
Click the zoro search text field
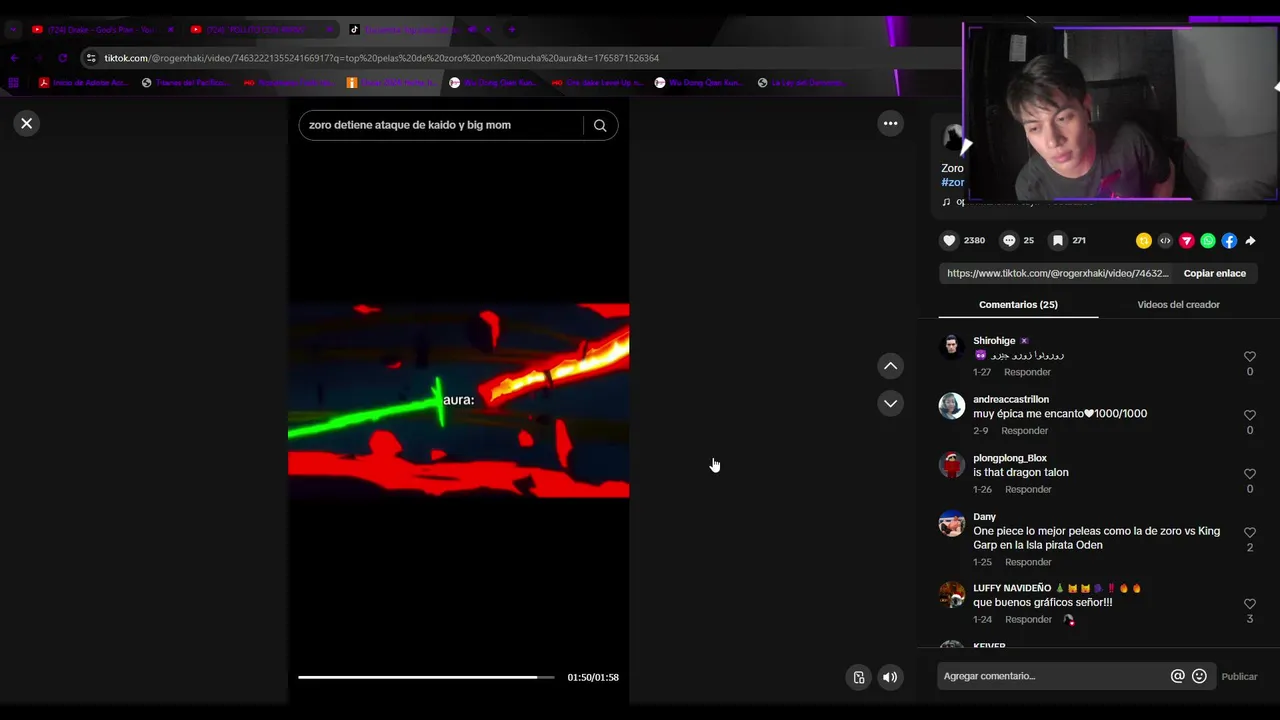click(441, 125)
